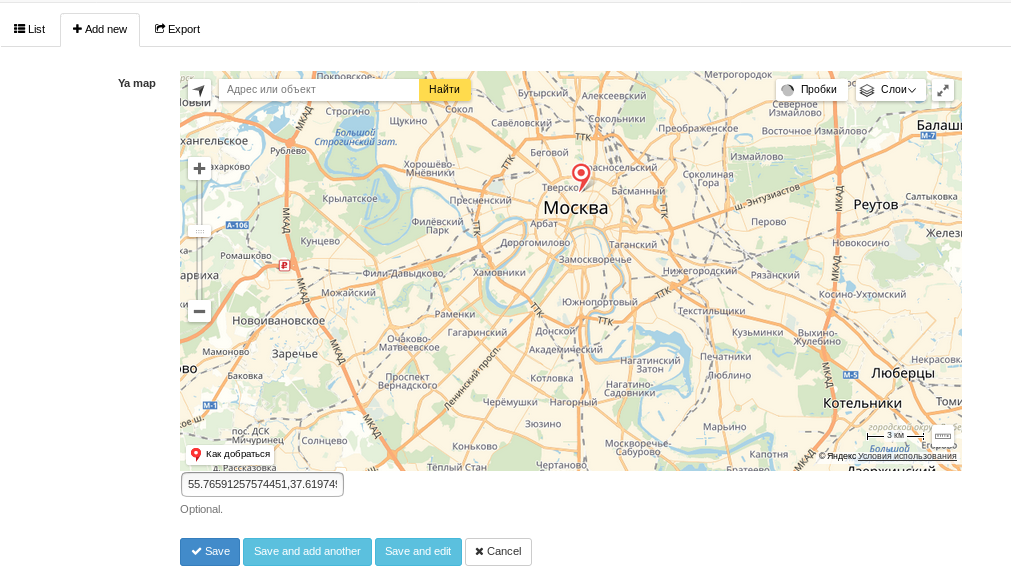Click the Котельники label on map

point(862,403)
